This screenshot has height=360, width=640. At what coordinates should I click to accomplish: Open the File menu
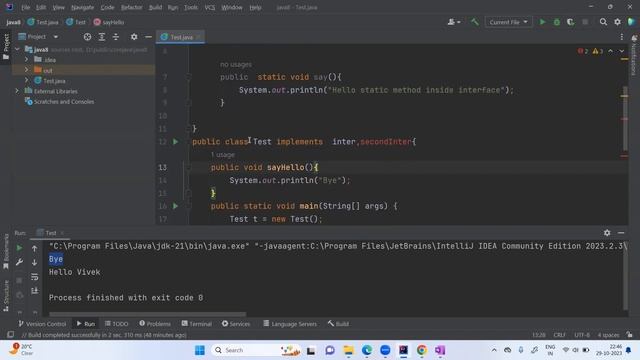[25, 7]
